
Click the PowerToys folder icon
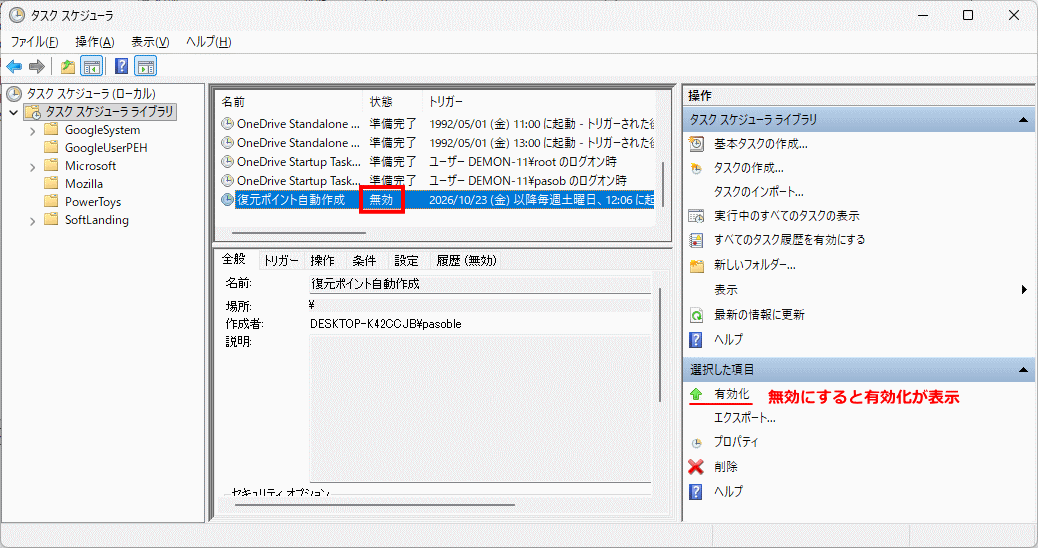[51, 201]
